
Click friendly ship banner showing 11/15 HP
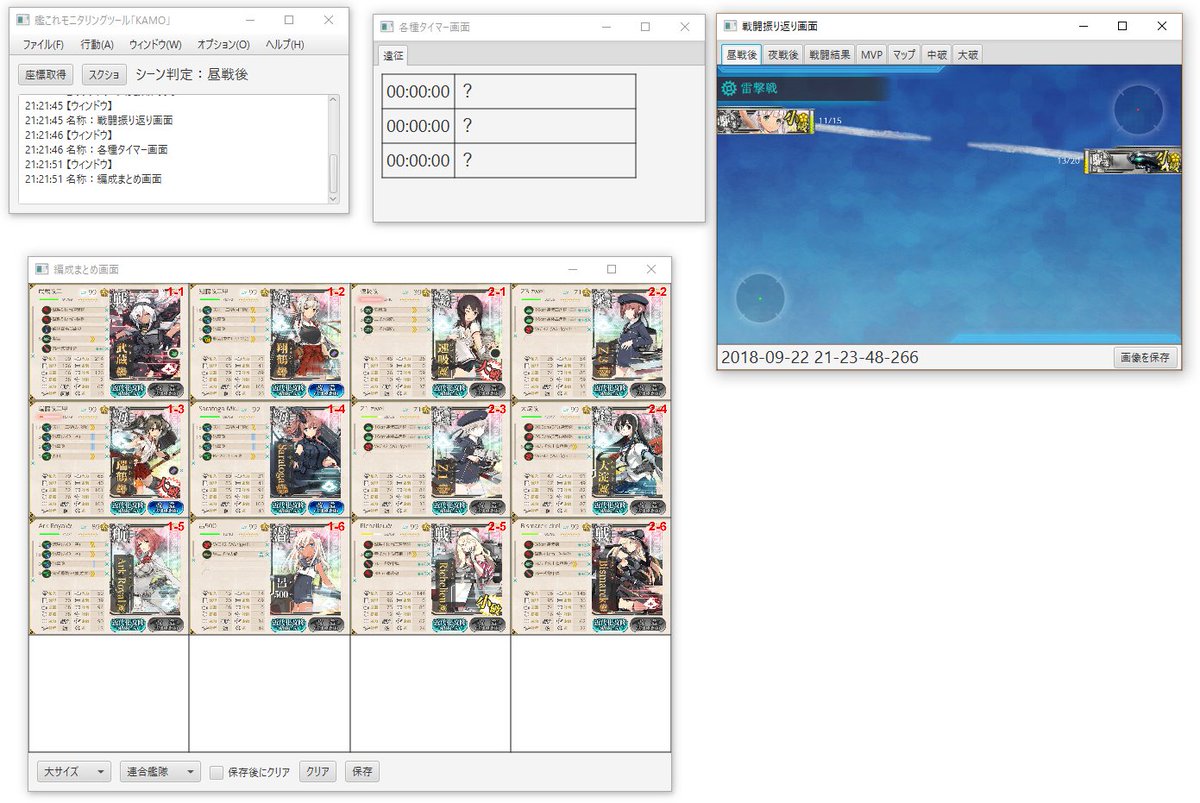pos(768,121)
